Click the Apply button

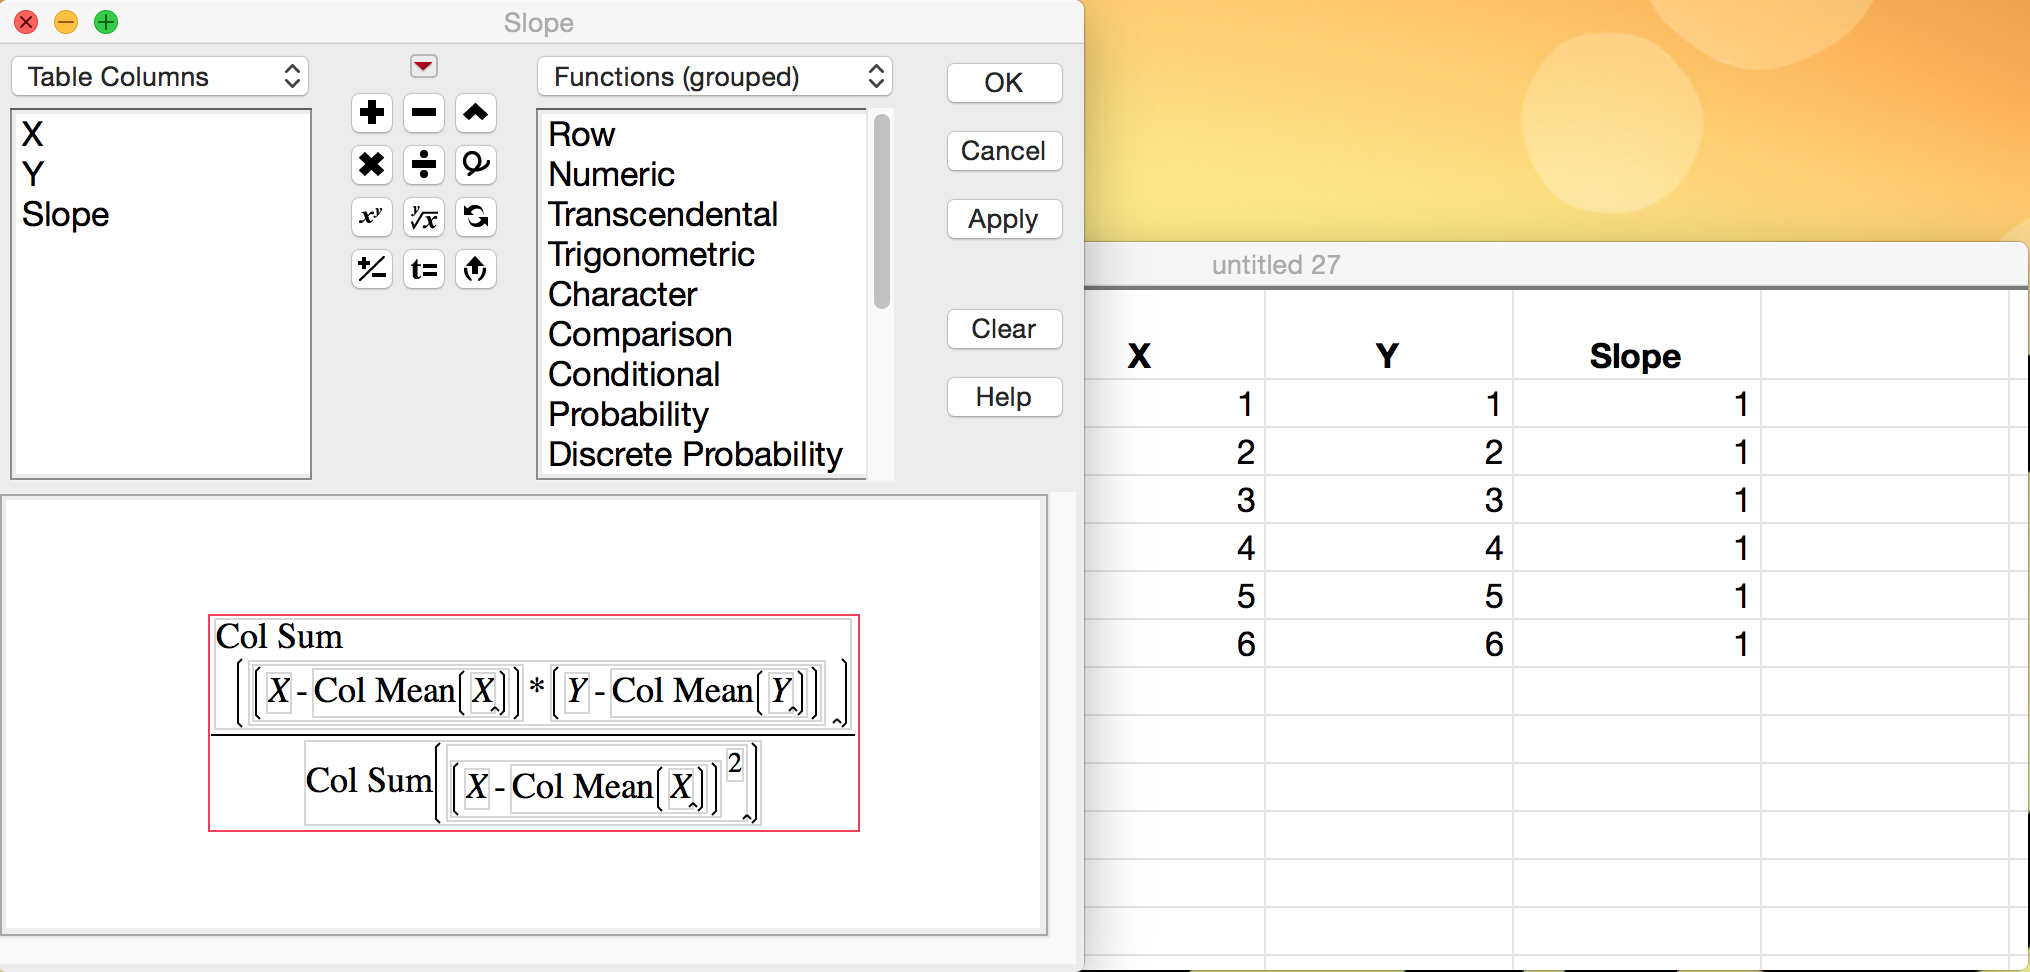click(1004, 219)
